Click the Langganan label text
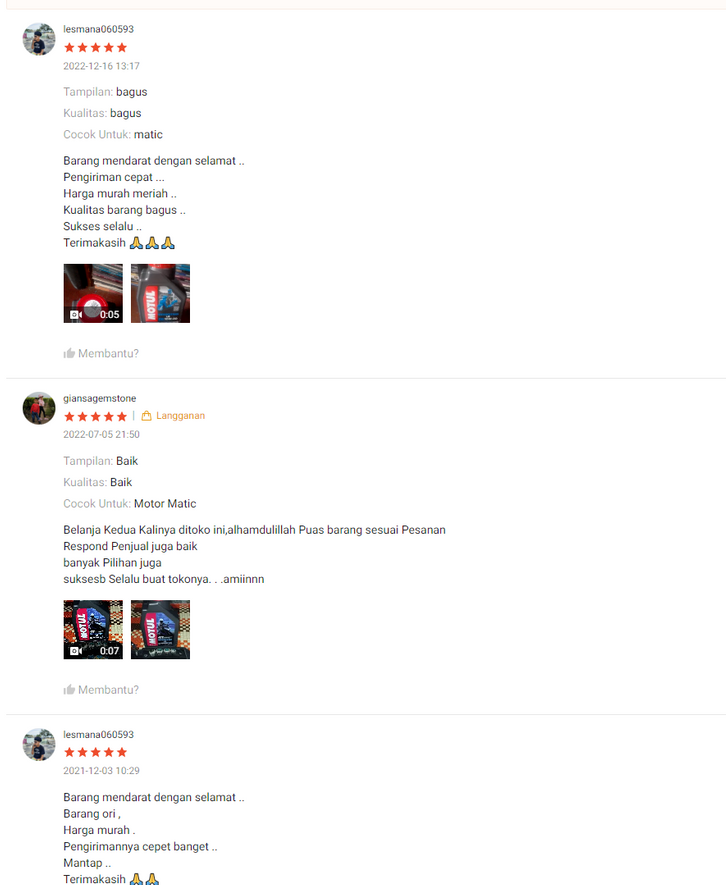The width and height of the screenshot is (726, 885). (180, 416)
